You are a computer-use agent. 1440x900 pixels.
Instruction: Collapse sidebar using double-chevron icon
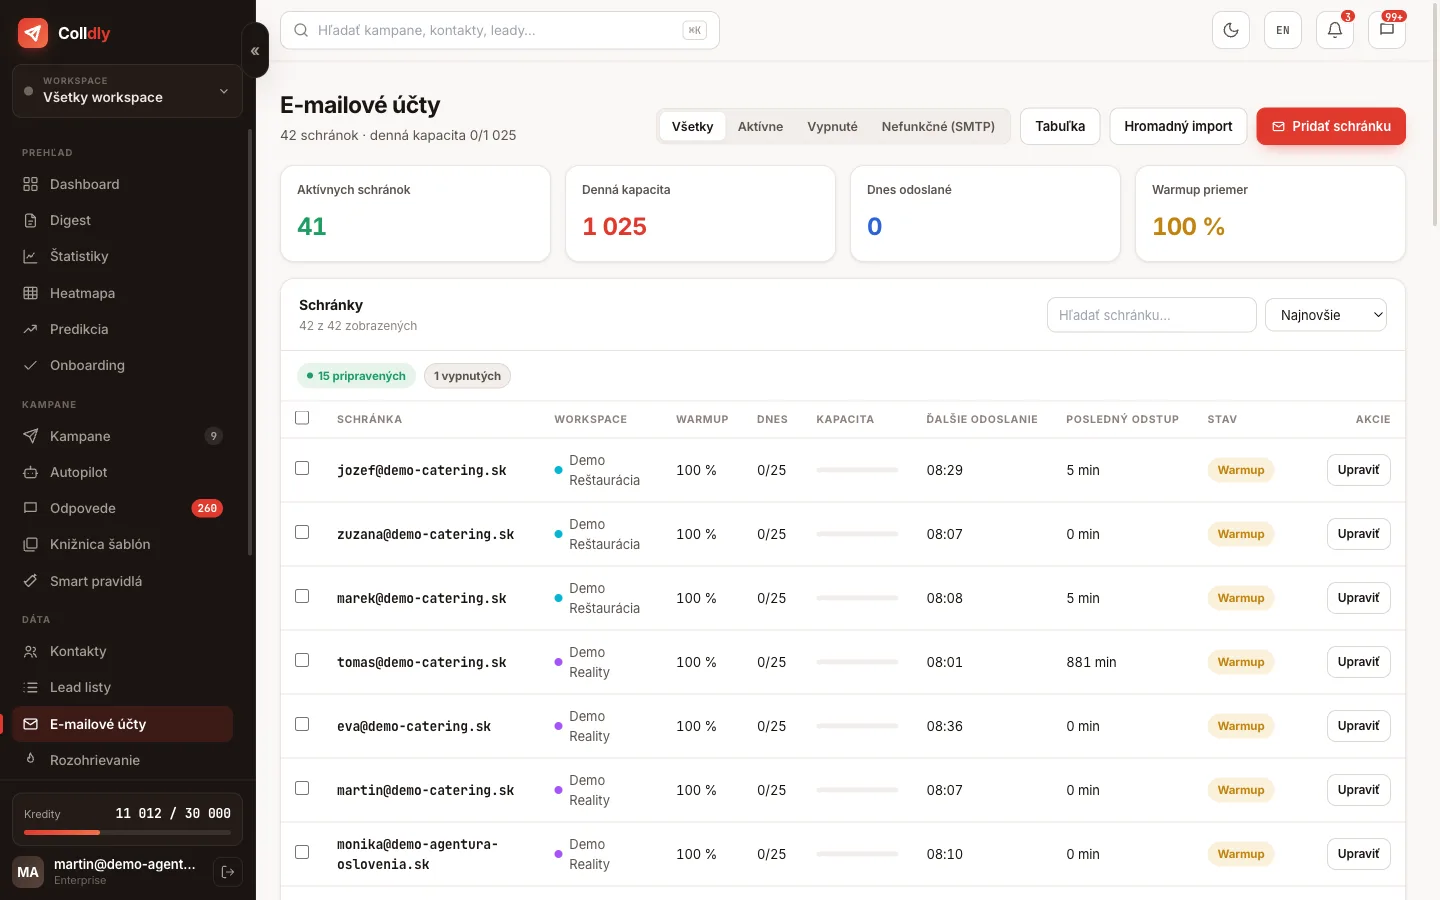[255, 50]
